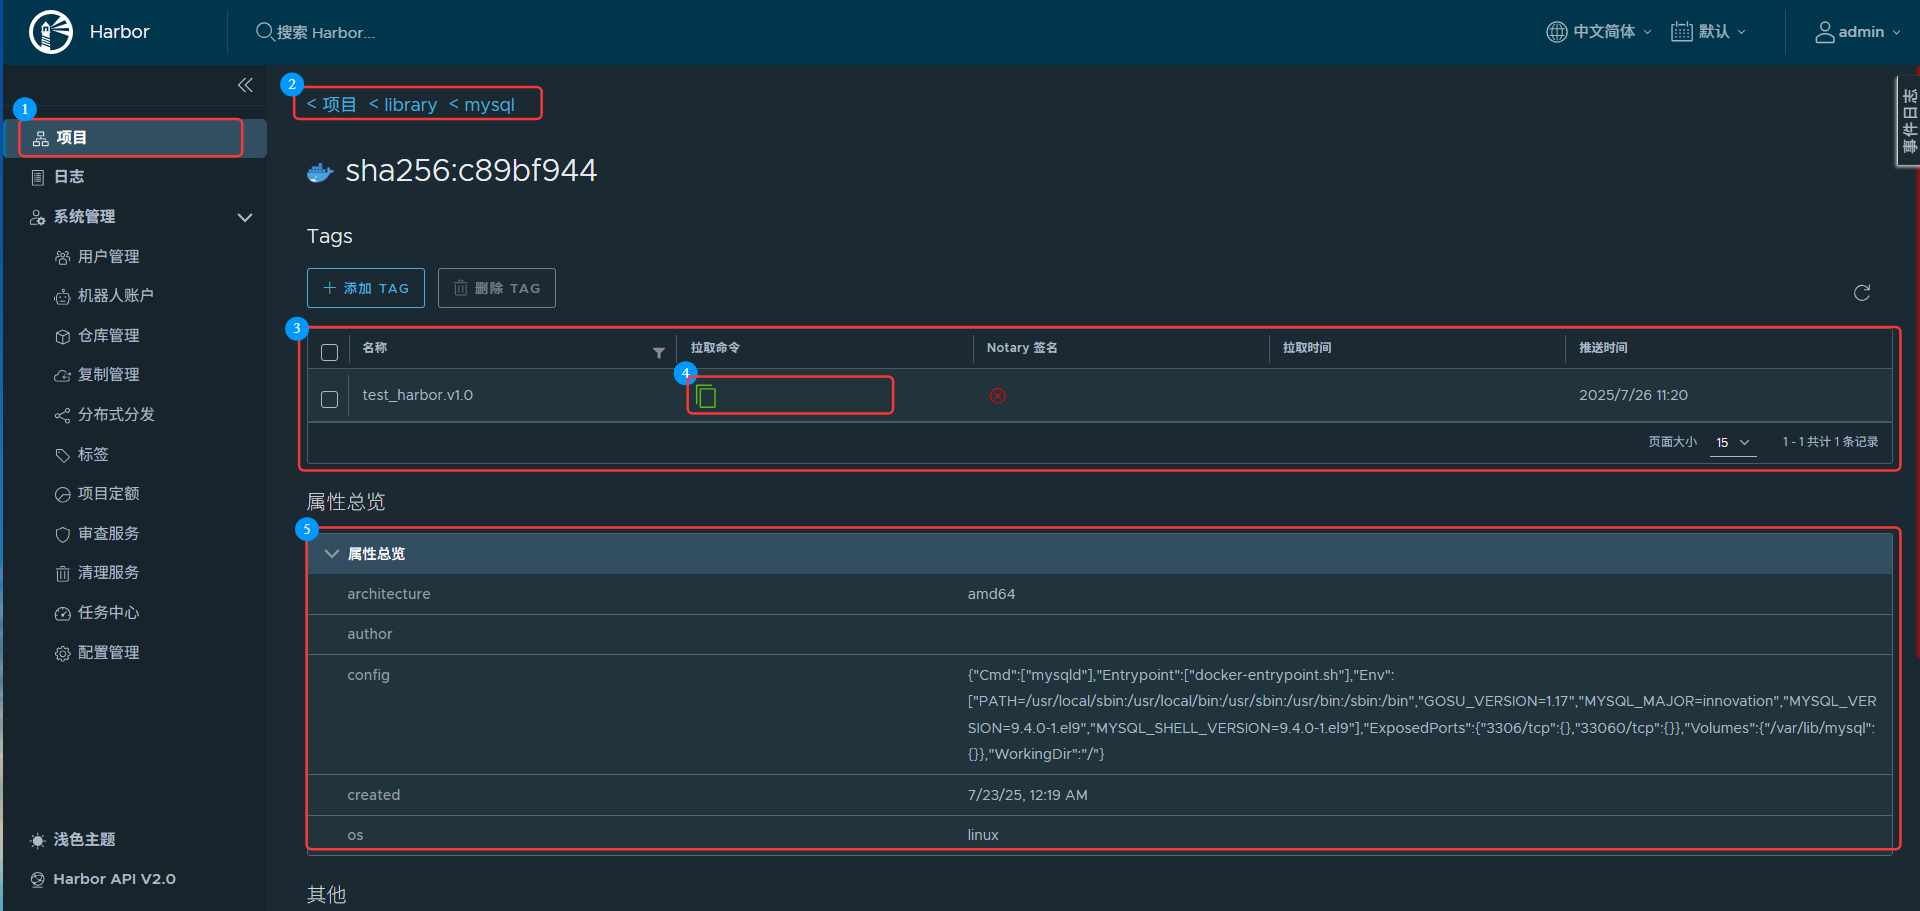Click the 搜索 Harbor search field
Image resolution: width=1920 pixels, height=911 pixels.
(326, 33)
